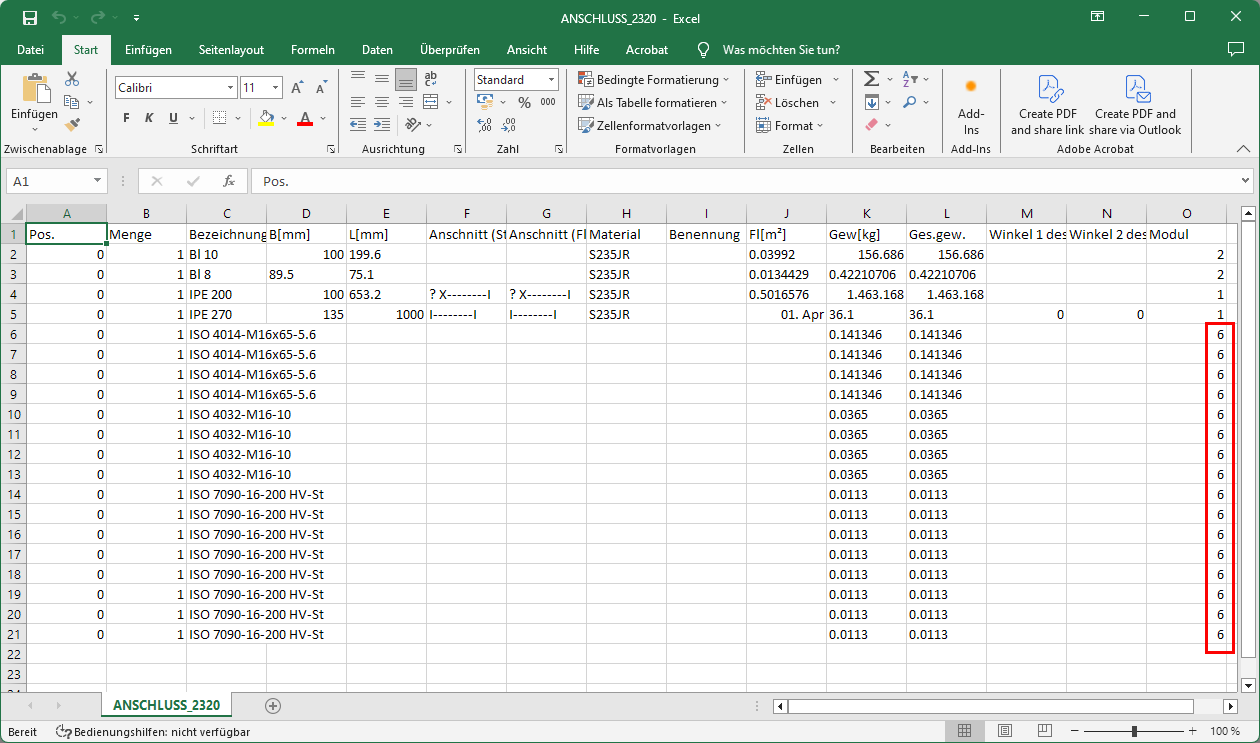
Task: Open the Formeln ribbon tab
Action: [x=312, y=49]
